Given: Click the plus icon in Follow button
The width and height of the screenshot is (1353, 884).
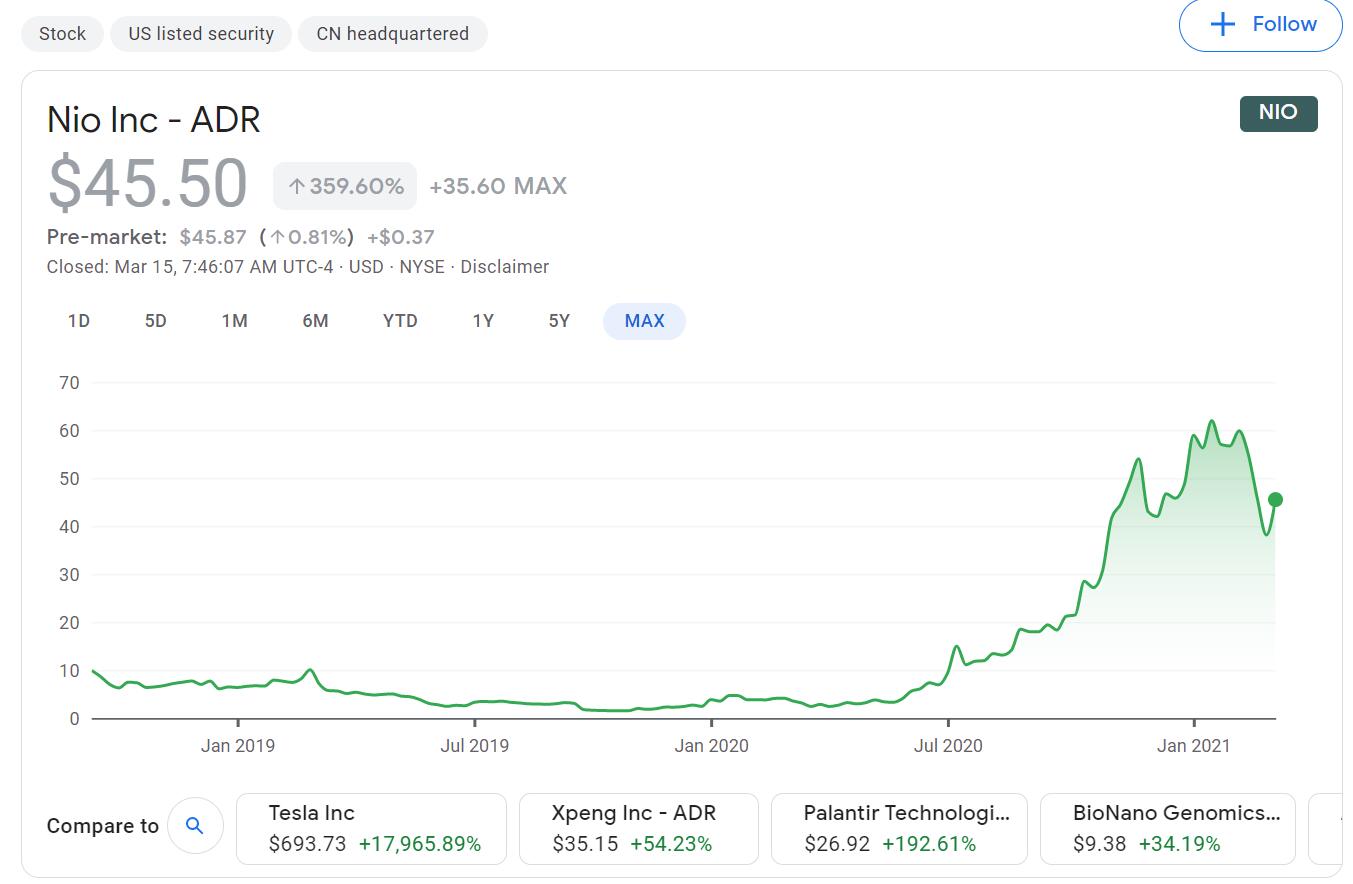Looking at the screenshot, I should [1222, 24].
